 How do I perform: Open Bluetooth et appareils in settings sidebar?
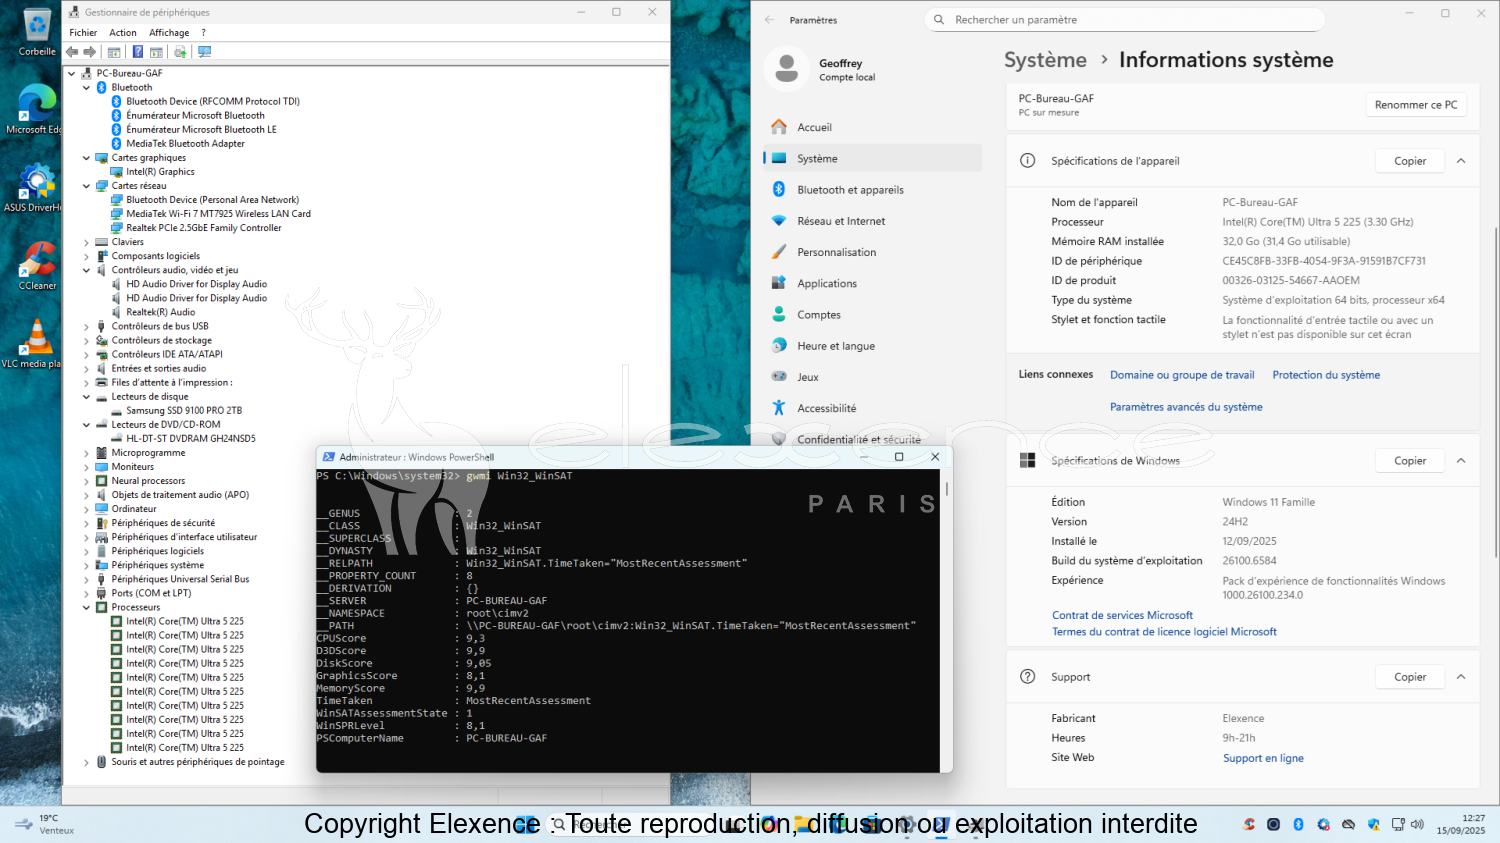[x=850, y=190]
